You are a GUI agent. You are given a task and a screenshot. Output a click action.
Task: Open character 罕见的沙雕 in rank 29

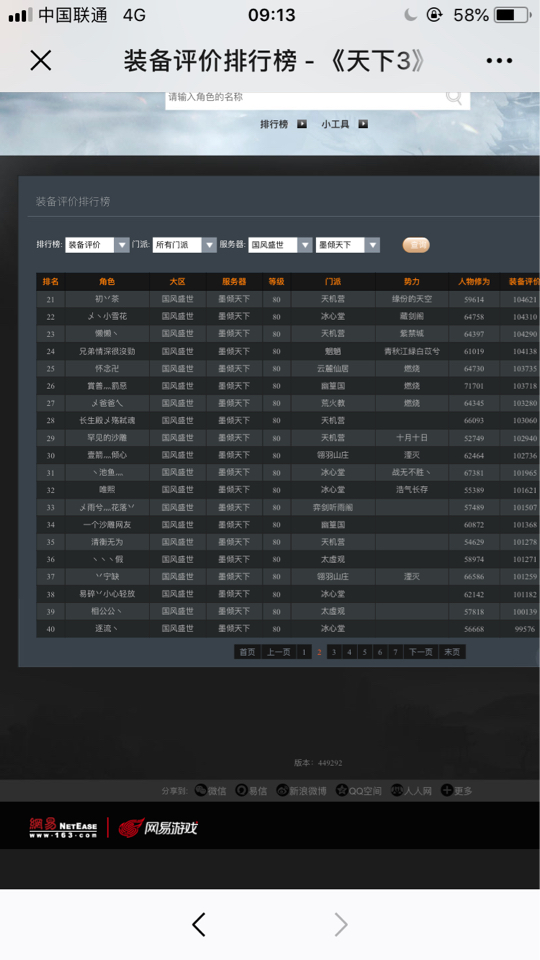(107, 438)
